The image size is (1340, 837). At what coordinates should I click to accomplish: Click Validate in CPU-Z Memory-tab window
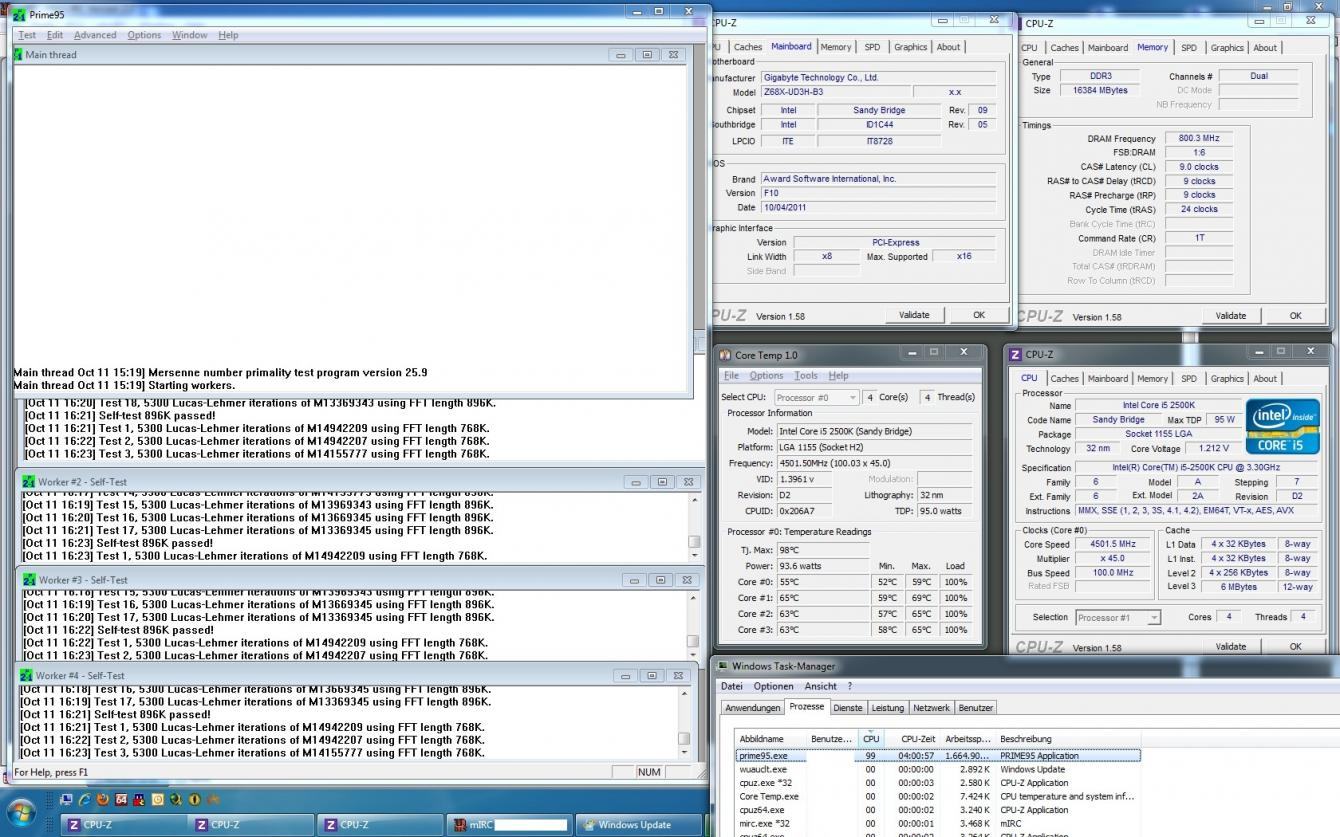point(1230,316)
